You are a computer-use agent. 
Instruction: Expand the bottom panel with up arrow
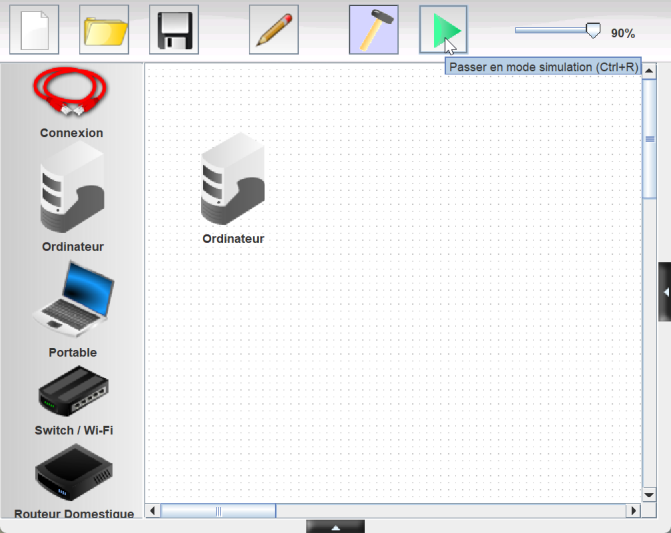click(x=335, y=526)
